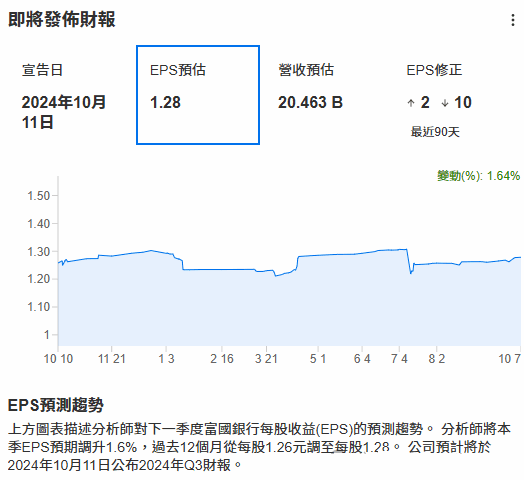The image size is (524, 480).
Task: Click the x-axis date 8 2
Action: [437, 359]
